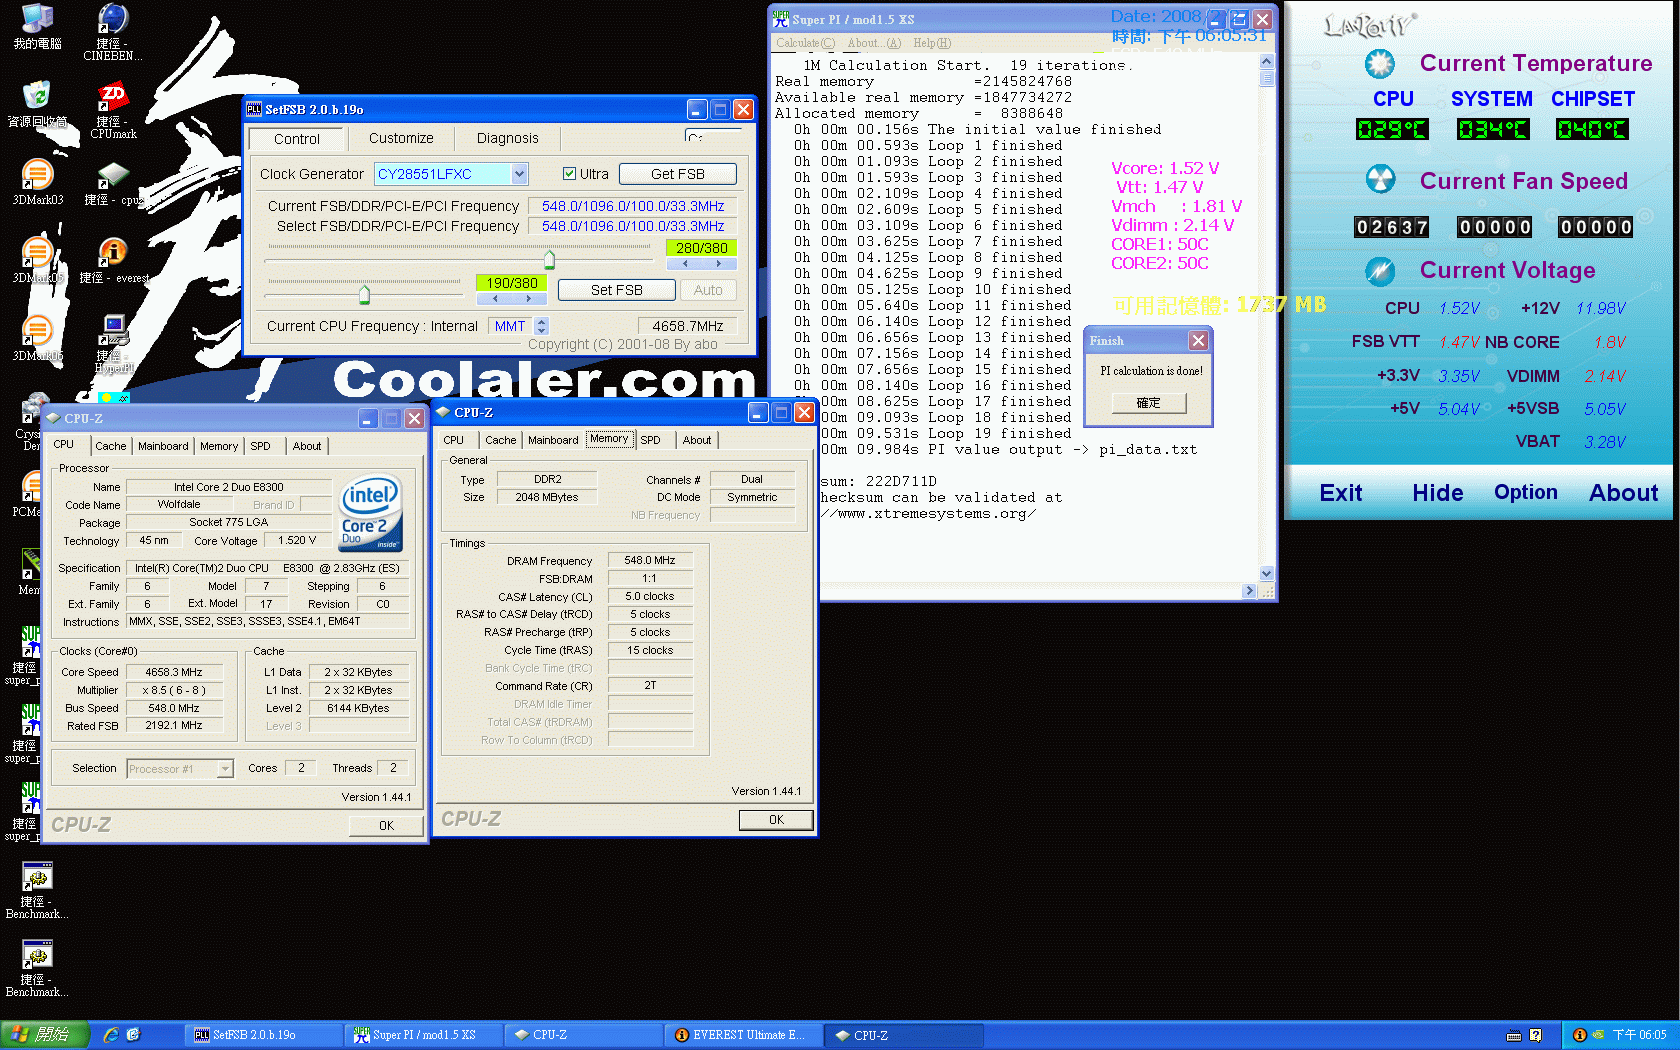Click Hide in the LANParty monitor

(x=1438, y=493)
